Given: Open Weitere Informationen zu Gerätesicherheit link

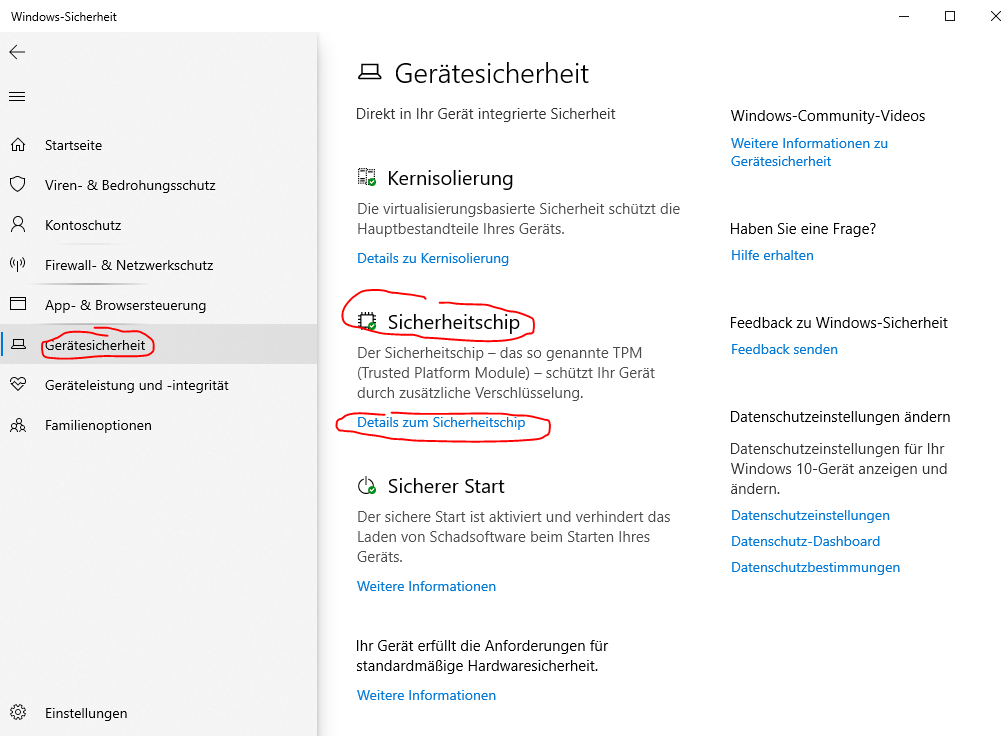Looking at the screenshot, I should [x=809, y=152].
